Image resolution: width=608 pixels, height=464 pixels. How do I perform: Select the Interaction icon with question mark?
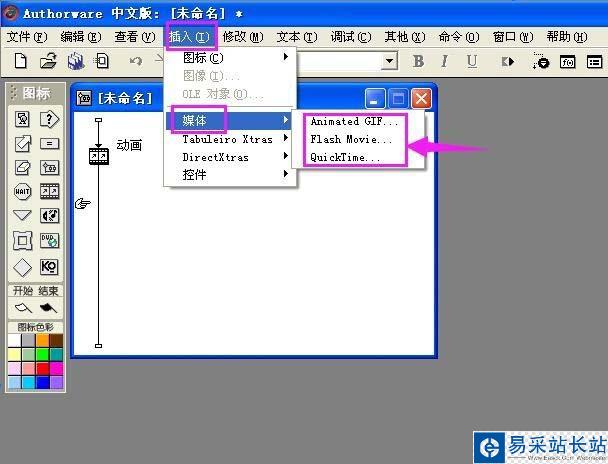coord(50,119)
